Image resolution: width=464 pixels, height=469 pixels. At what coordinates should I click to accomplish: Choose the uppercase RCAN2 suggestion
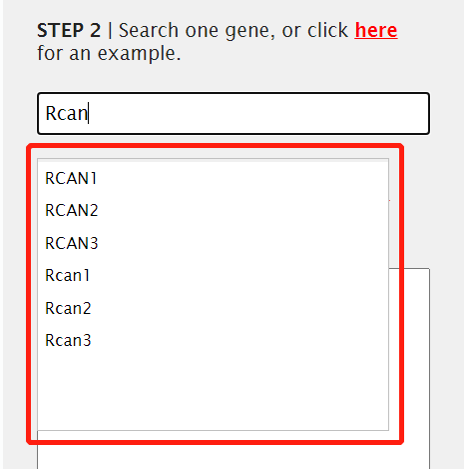click(213, 210)
